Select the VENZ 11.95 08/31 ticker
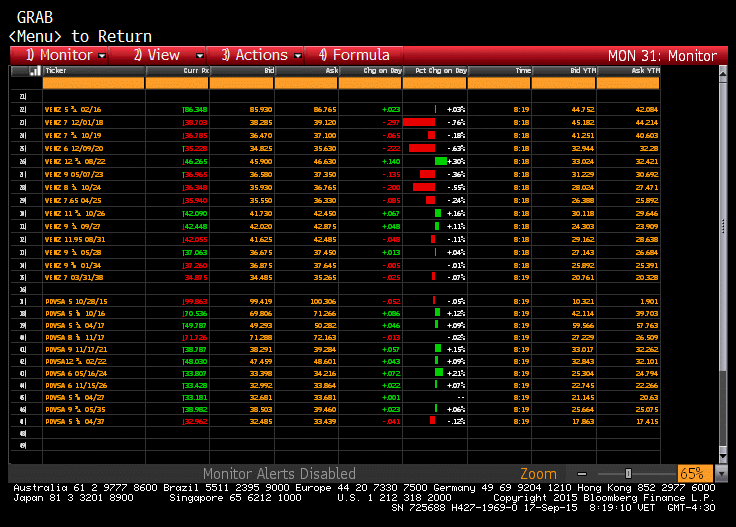 tap(75, 239)
